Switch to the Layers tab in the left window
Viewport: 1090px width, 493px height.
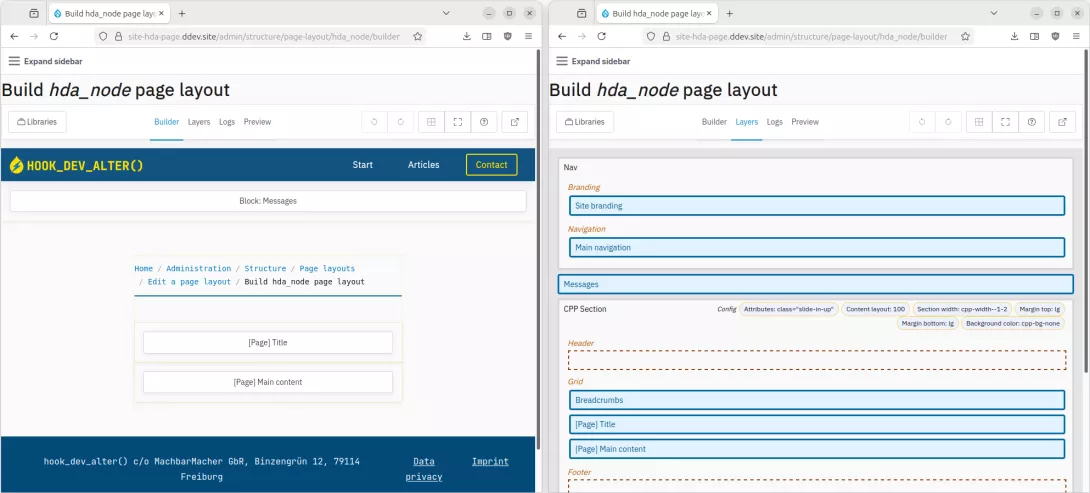(199, 122)
